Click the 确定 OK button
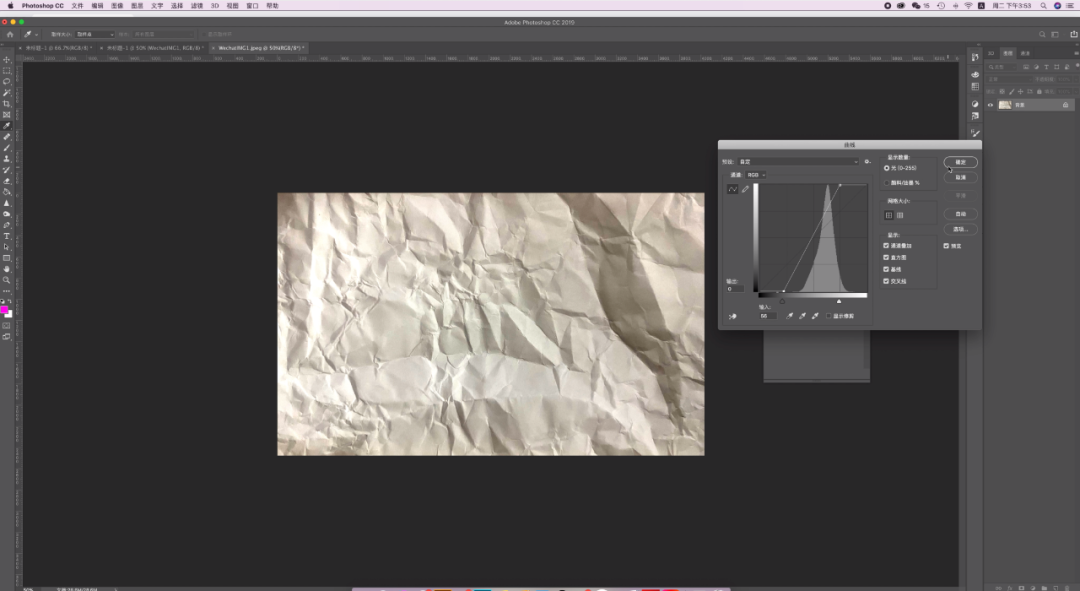The width and height of the screenshot is (1080, 591). click(x=960, y=162)
